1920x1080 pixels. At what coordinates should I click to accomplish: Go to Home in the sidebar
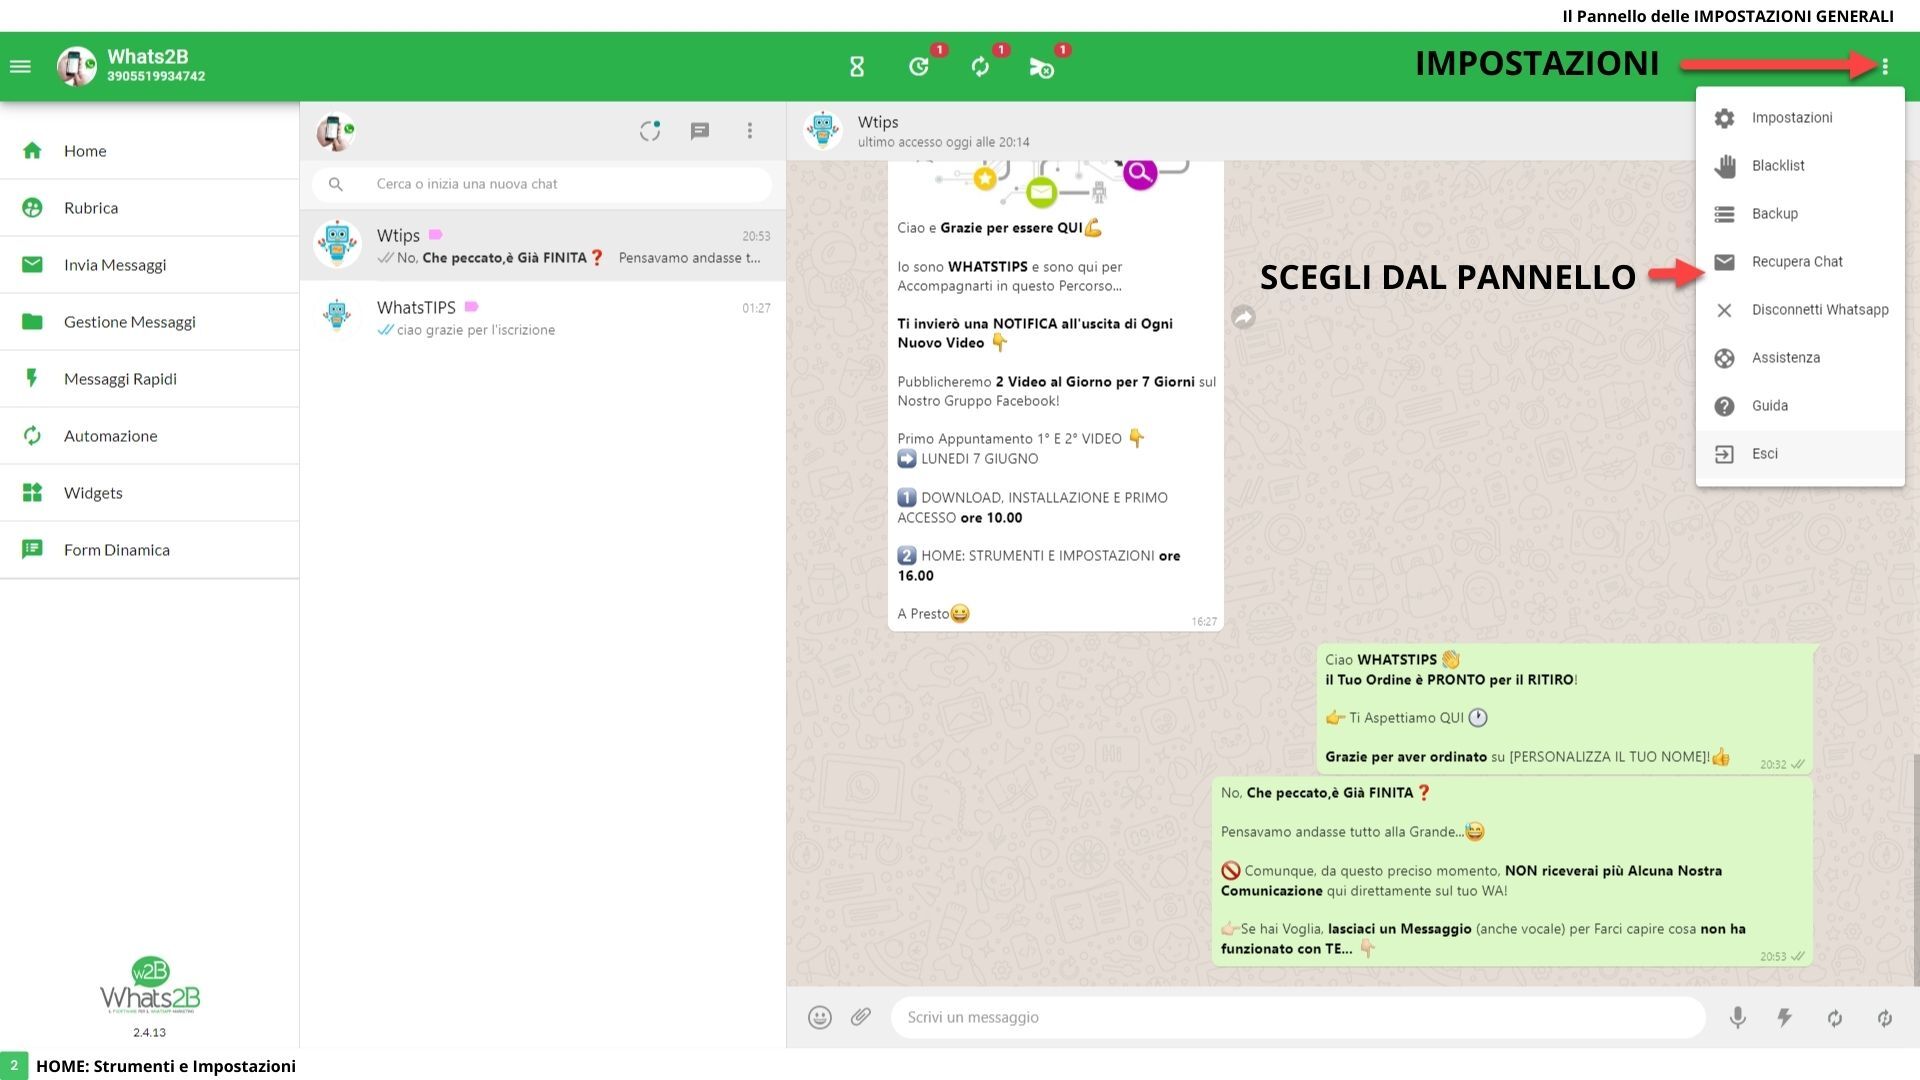pos(150,151)
